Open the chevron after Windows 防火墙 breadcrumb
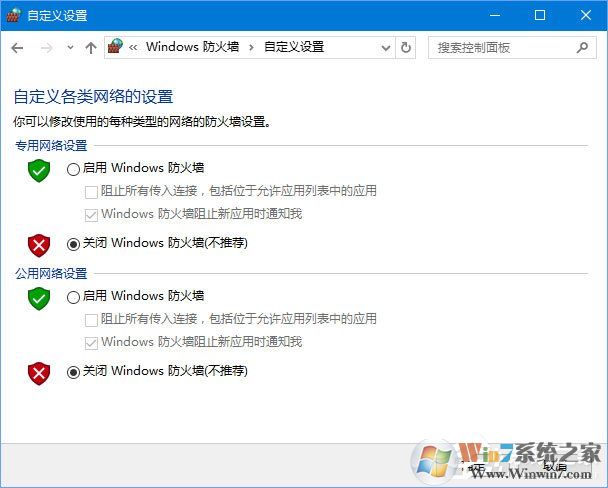The width and height of the screenshot is (608, 488). click(252, 48)
